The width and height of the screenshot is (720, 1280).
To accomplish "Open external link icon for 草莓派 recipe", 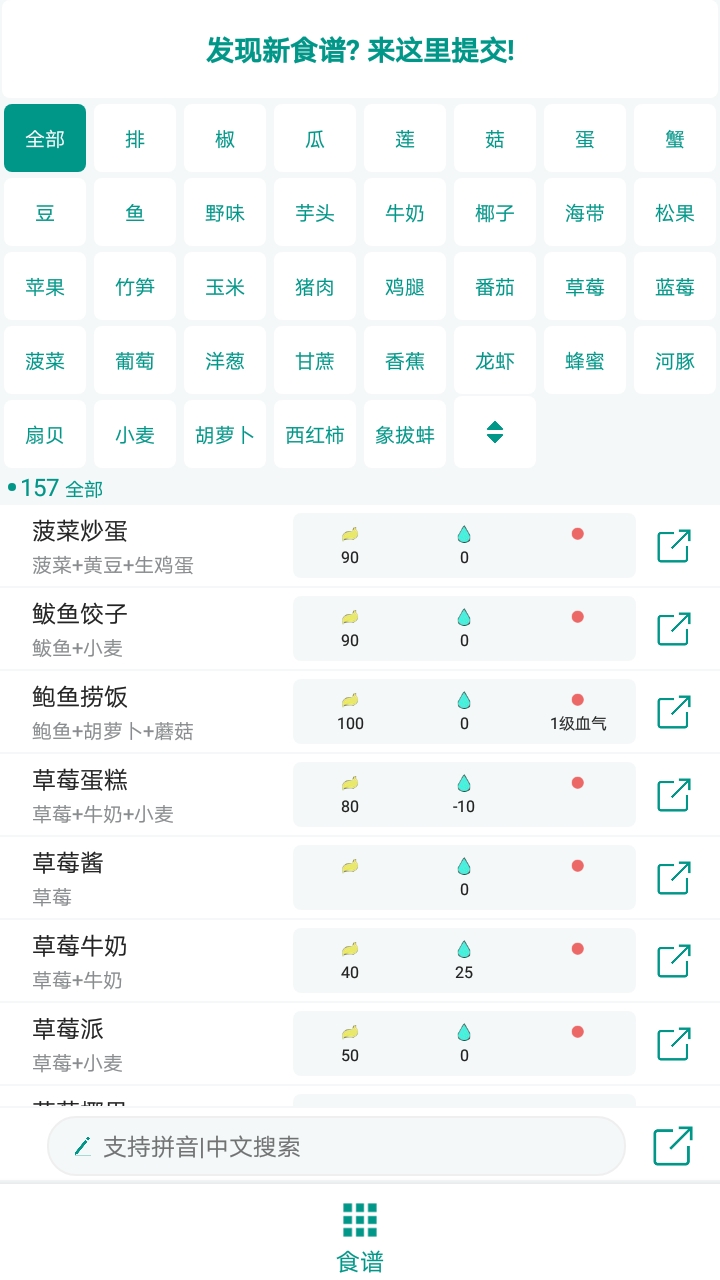I will click(673, 1044).
